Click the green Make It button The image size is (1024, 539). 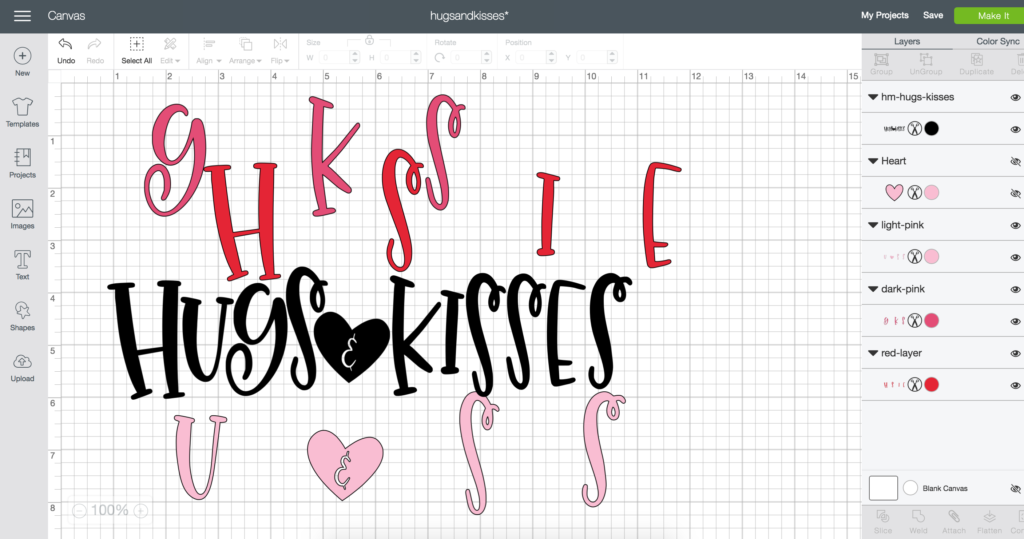984,16
